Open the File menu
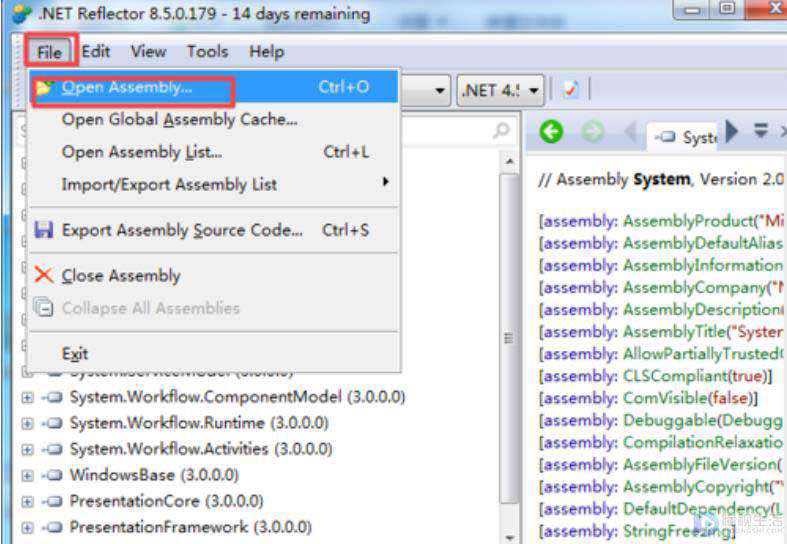This screenshot has height=544, width=787. point(50,52)
